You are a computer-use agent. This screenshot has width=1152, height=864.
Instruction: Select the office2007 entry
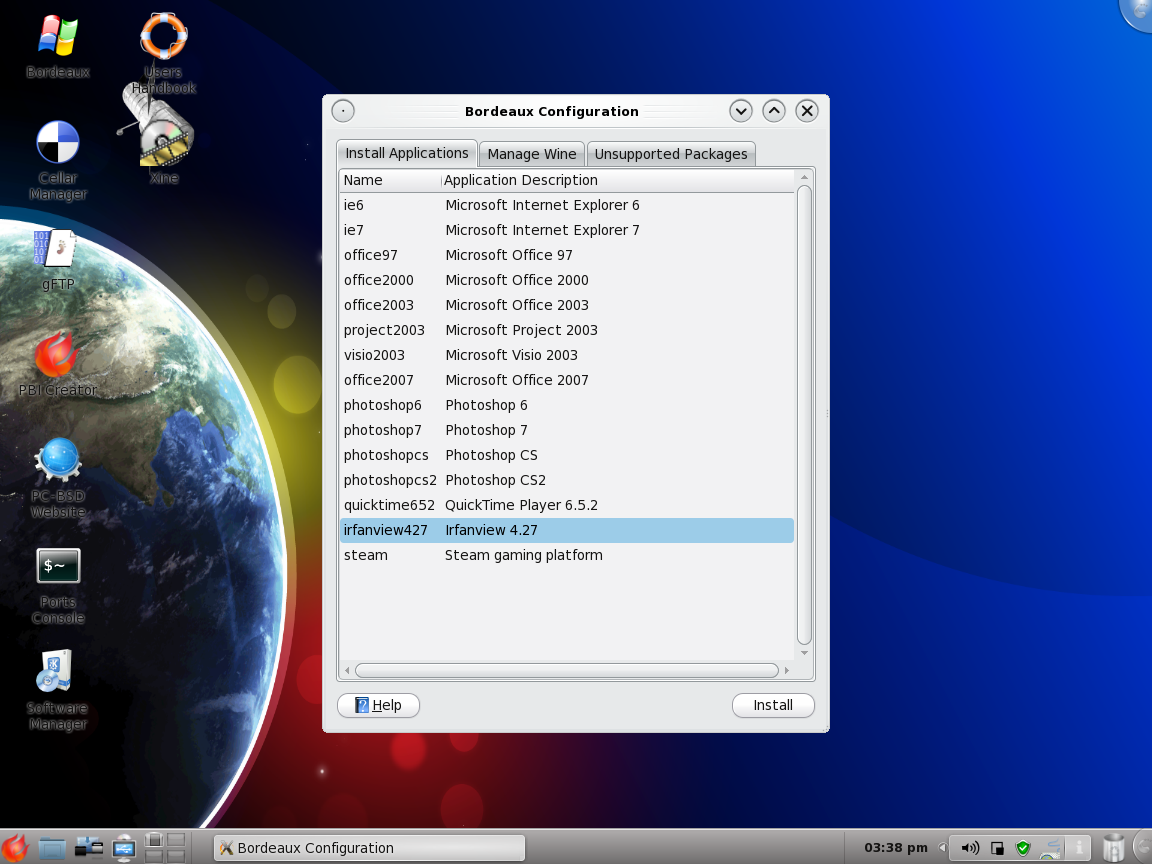pyautogui.click(x=566, y=380)
